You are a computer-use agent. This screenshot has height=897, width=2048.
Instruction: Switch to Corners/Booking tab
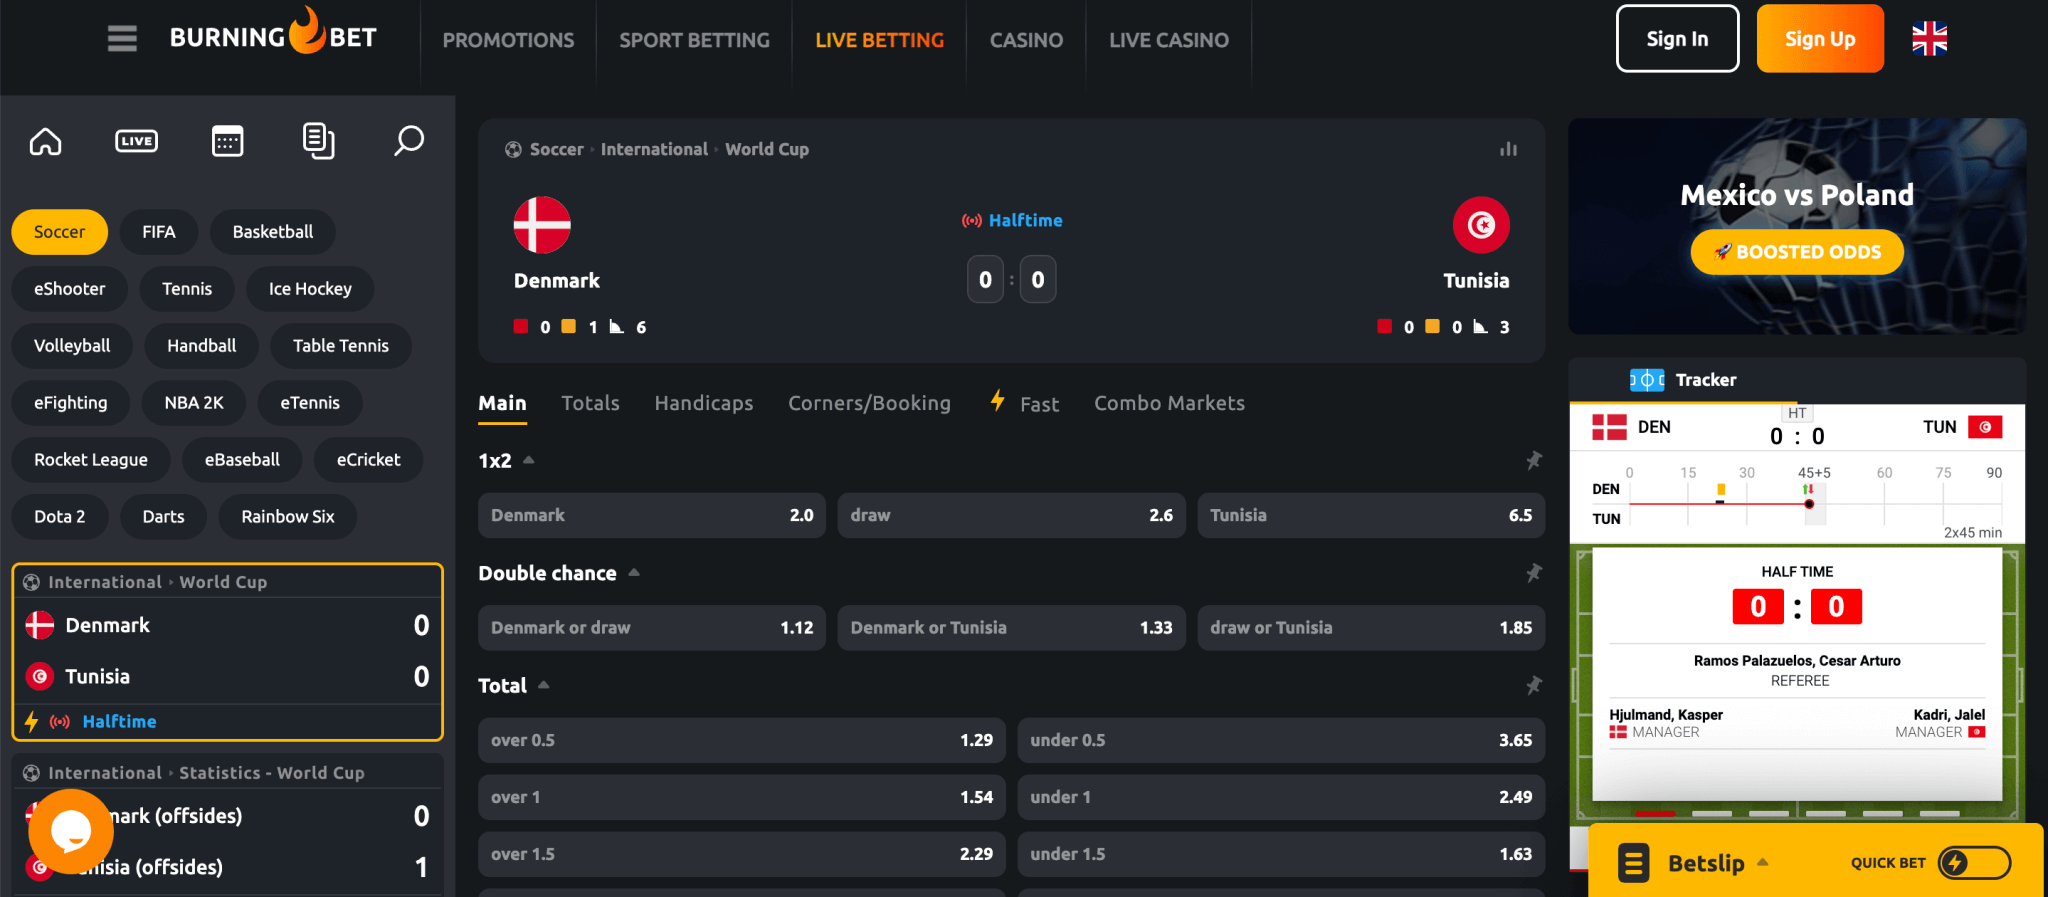[x=869, y=403]
